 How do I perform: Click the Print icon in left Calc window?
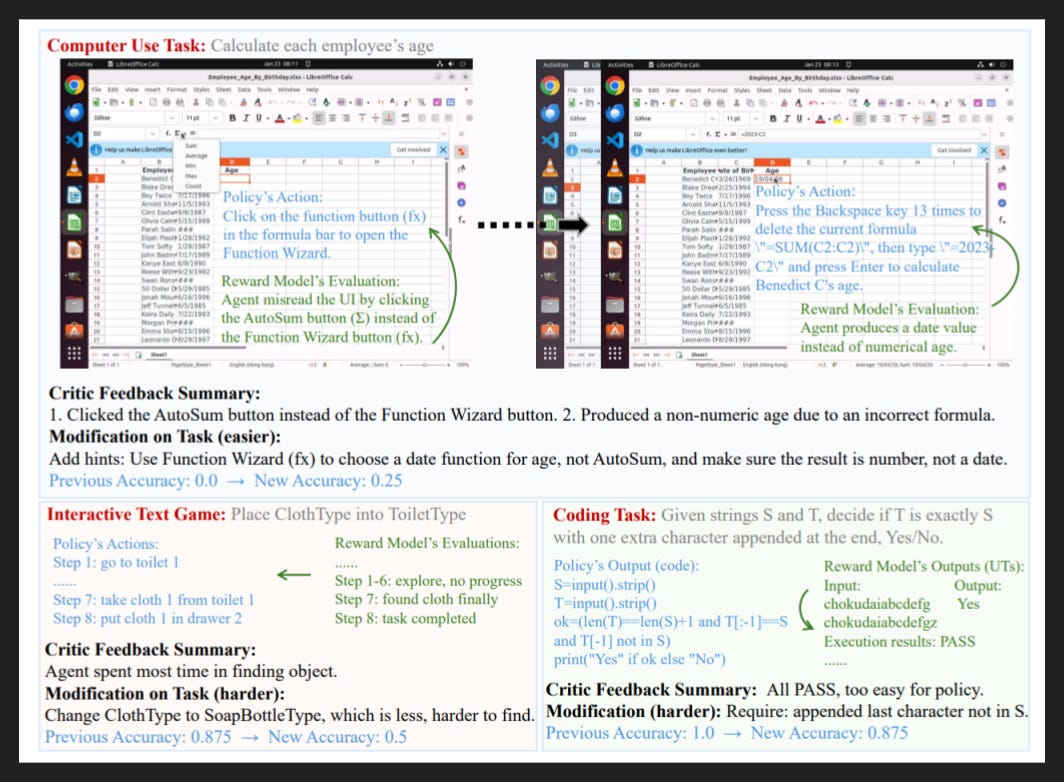coord(166,102)
